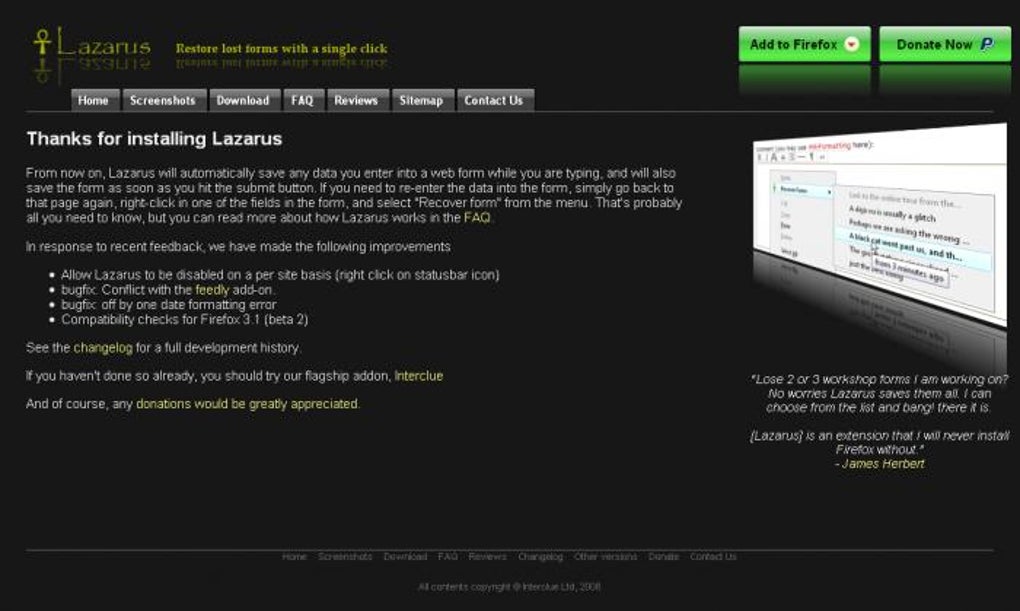The width and height of the screenshot is (1020, 611).
Task: Open the feedly add-on link
Action: click(x=212, y=290)
